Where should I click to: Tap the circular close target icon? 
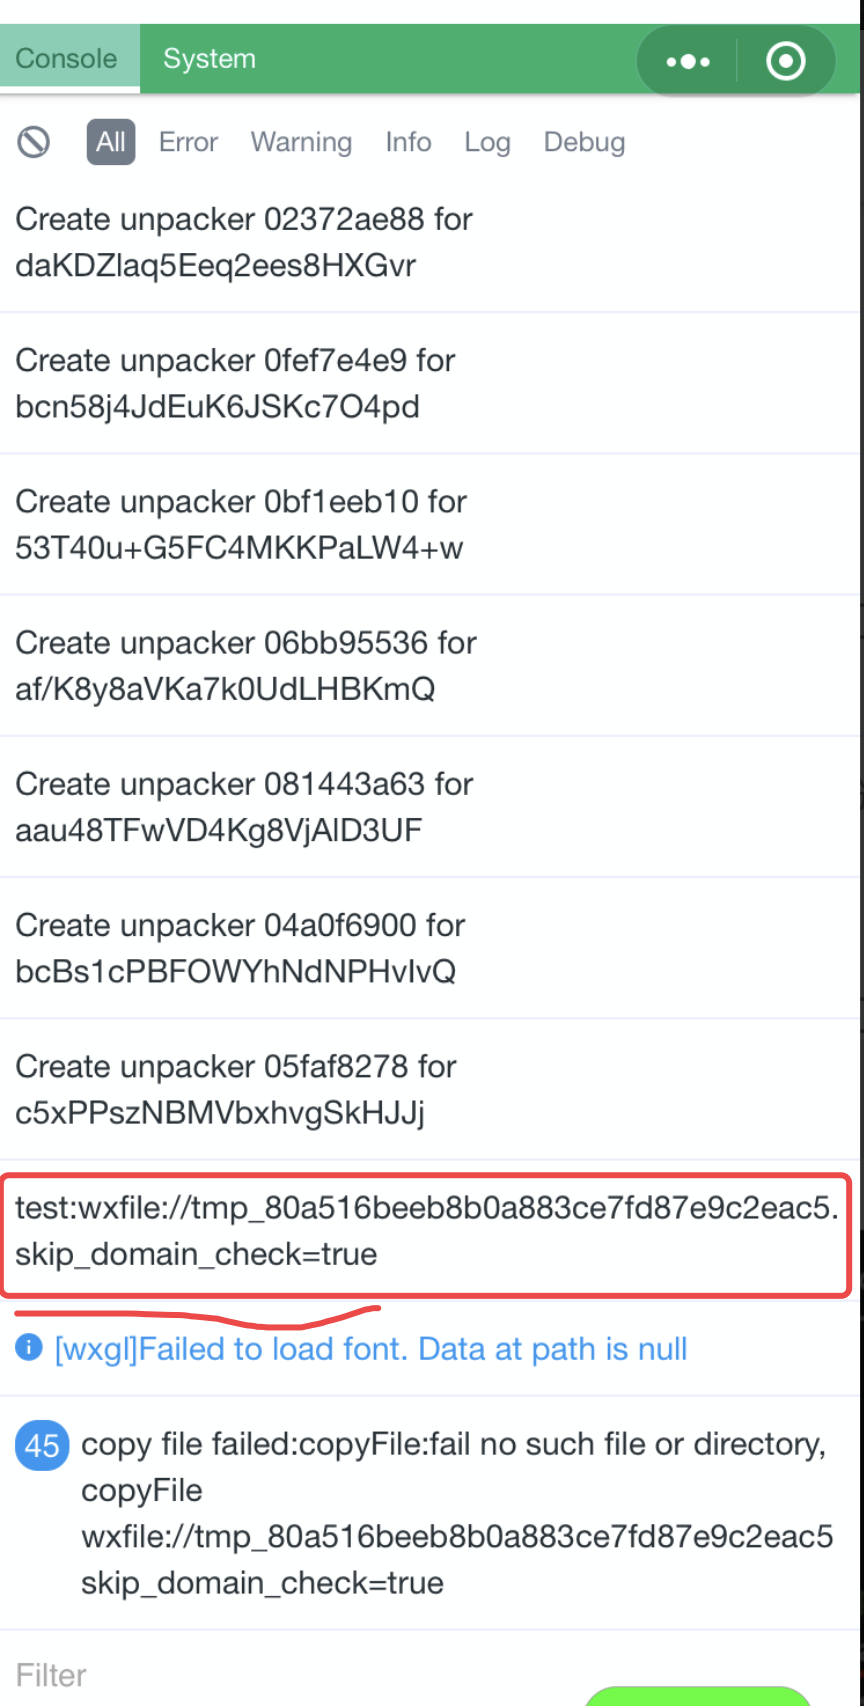coord(785,61)
